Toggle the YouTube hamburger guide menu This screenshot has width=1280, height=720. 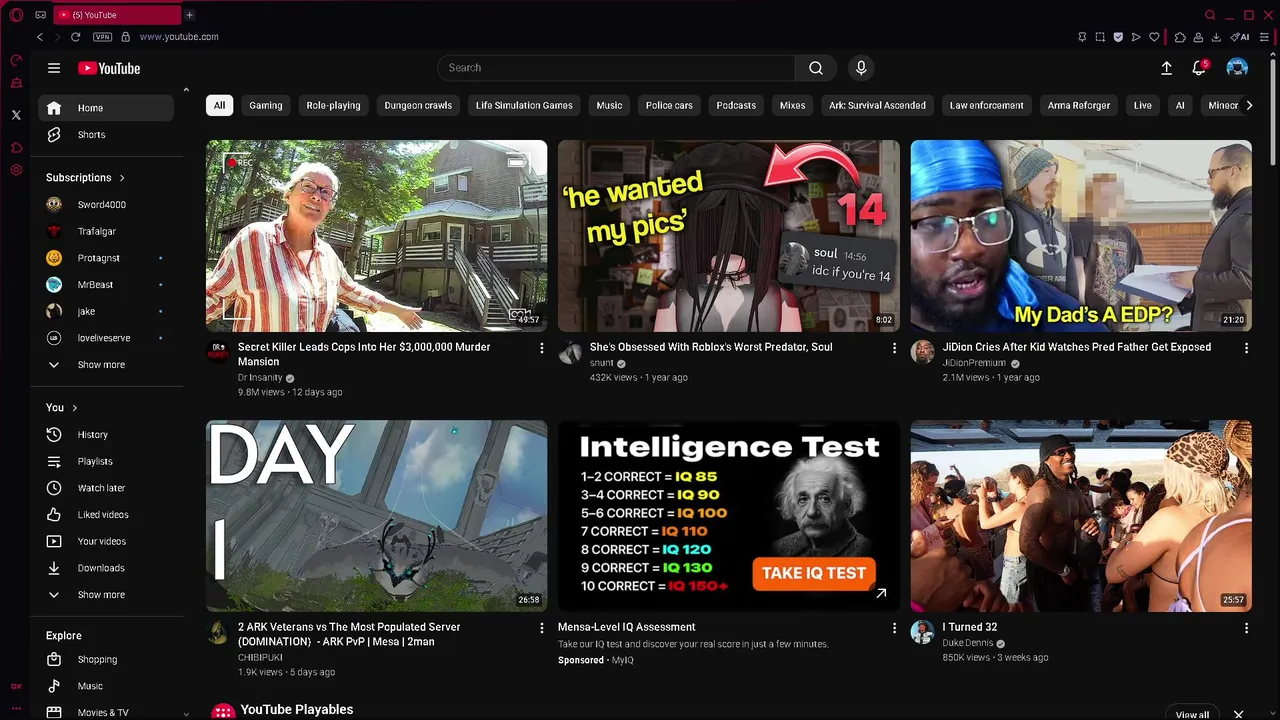(x=54, y=68)
